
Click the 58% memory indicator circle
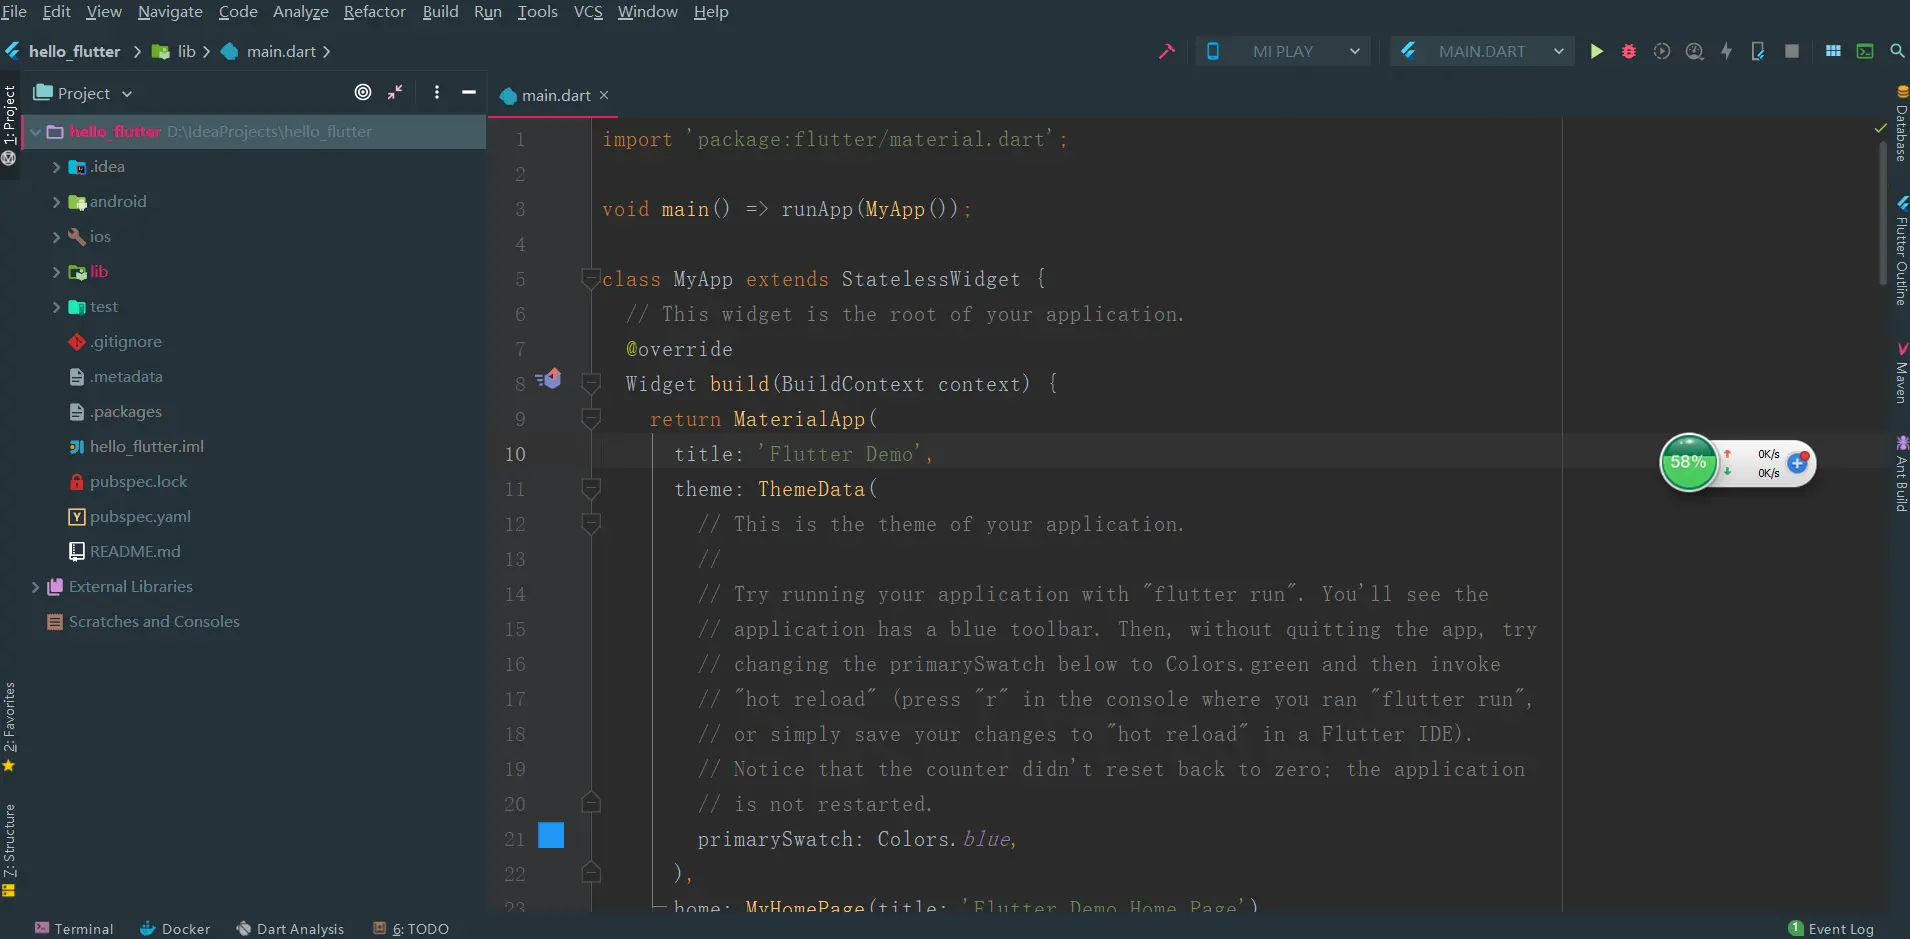click(x=1691, y=462)
